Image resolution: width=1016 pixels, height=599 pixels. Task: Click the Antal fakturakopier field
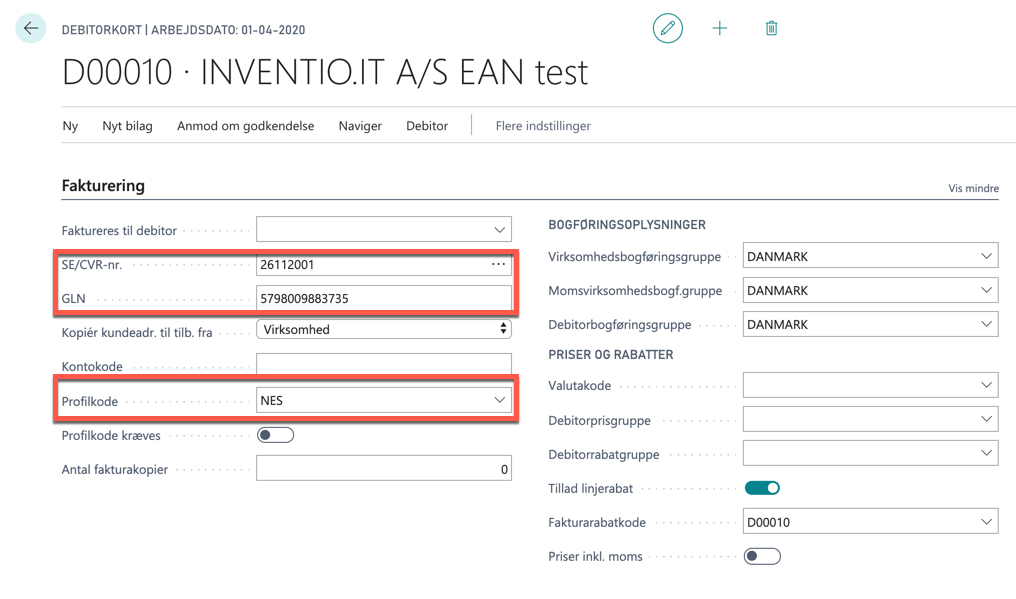tap(384, 469)
